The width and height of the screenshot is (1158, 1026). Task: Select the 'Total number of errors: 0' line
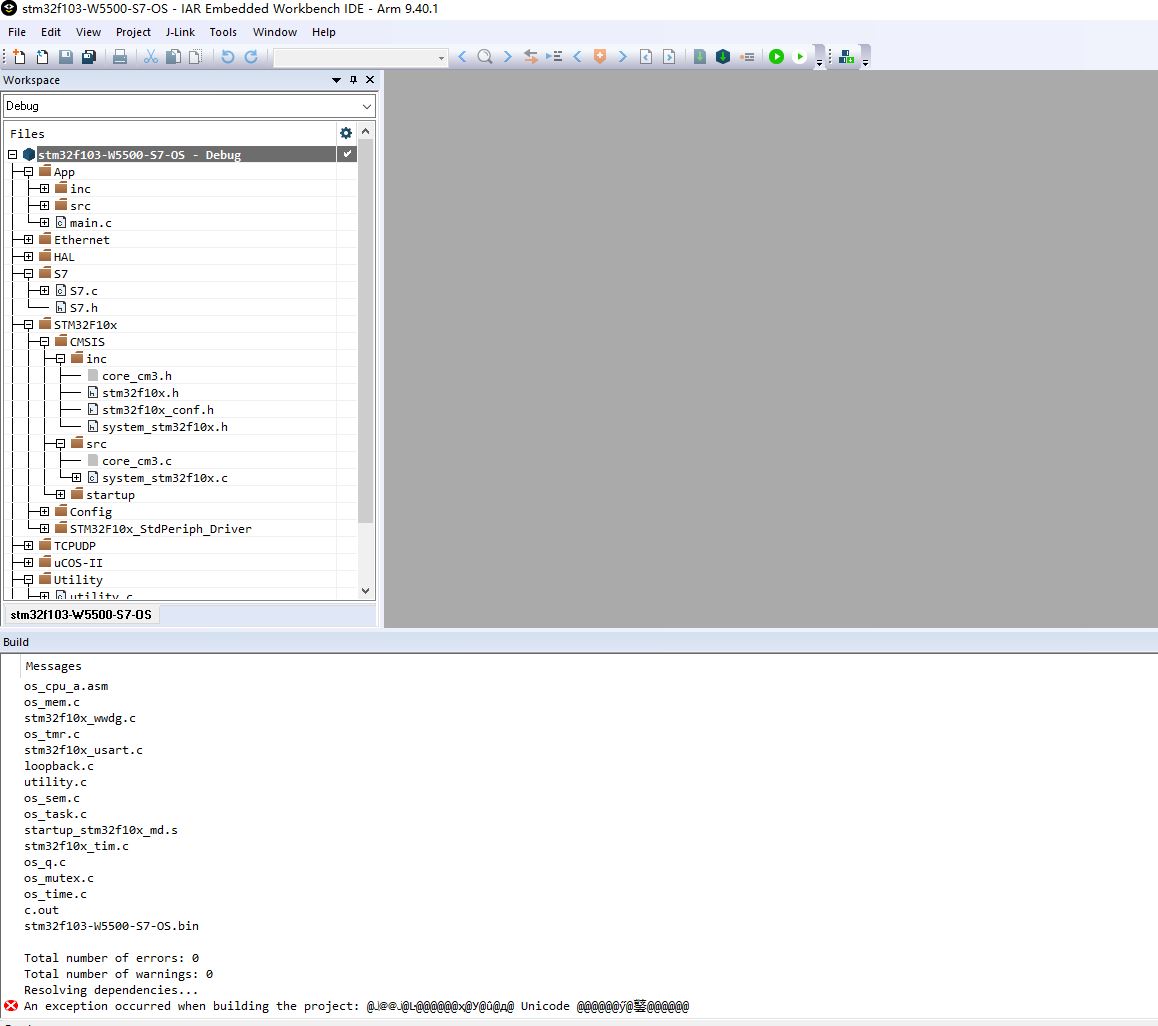(111, 958)
